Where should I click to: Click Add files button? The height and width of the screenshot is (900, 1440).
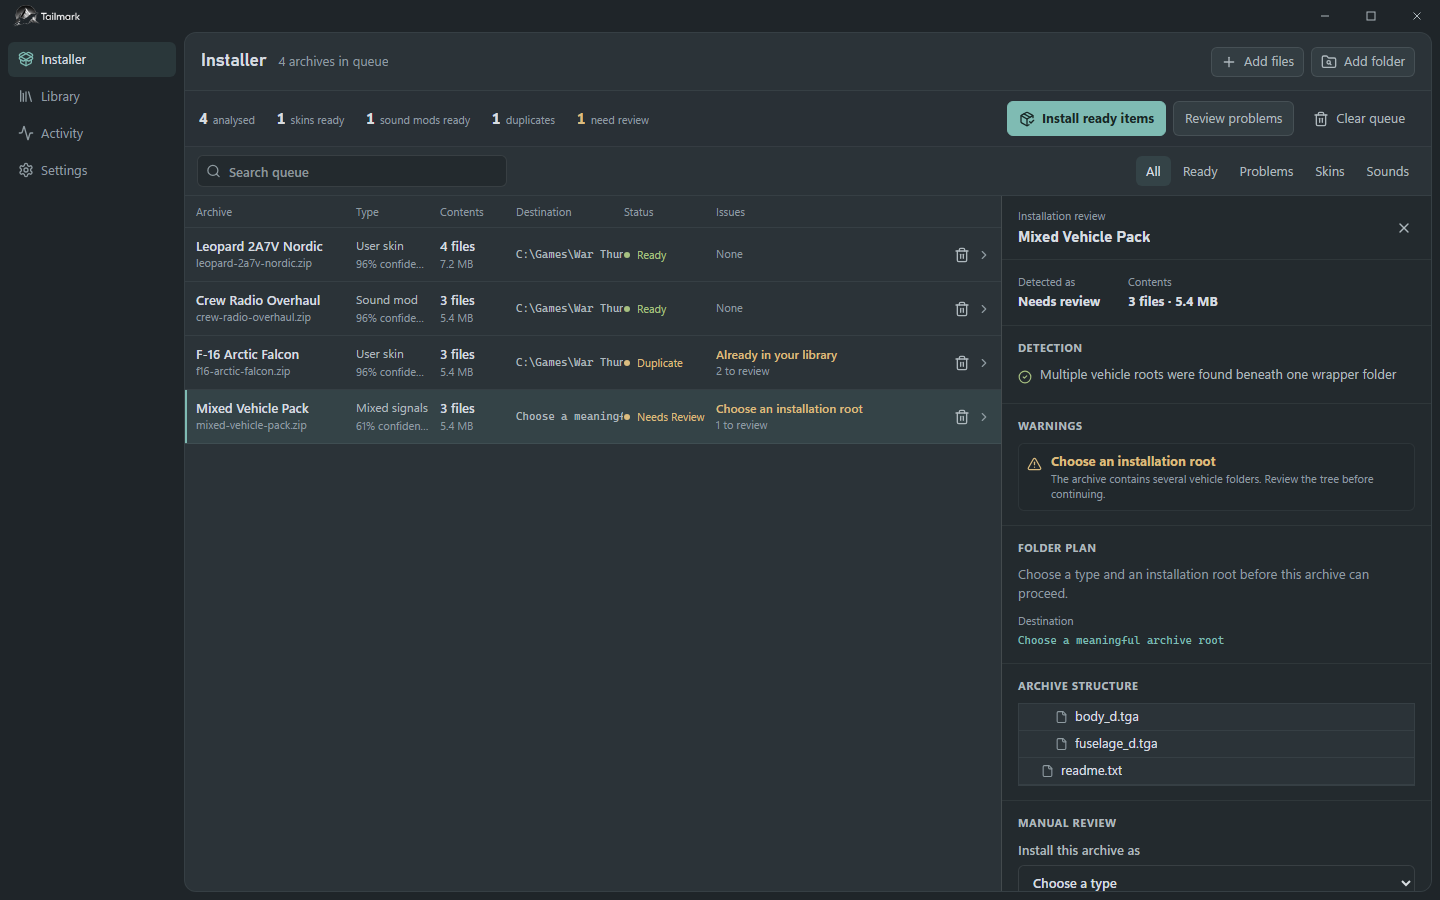tap(1257, 61)
